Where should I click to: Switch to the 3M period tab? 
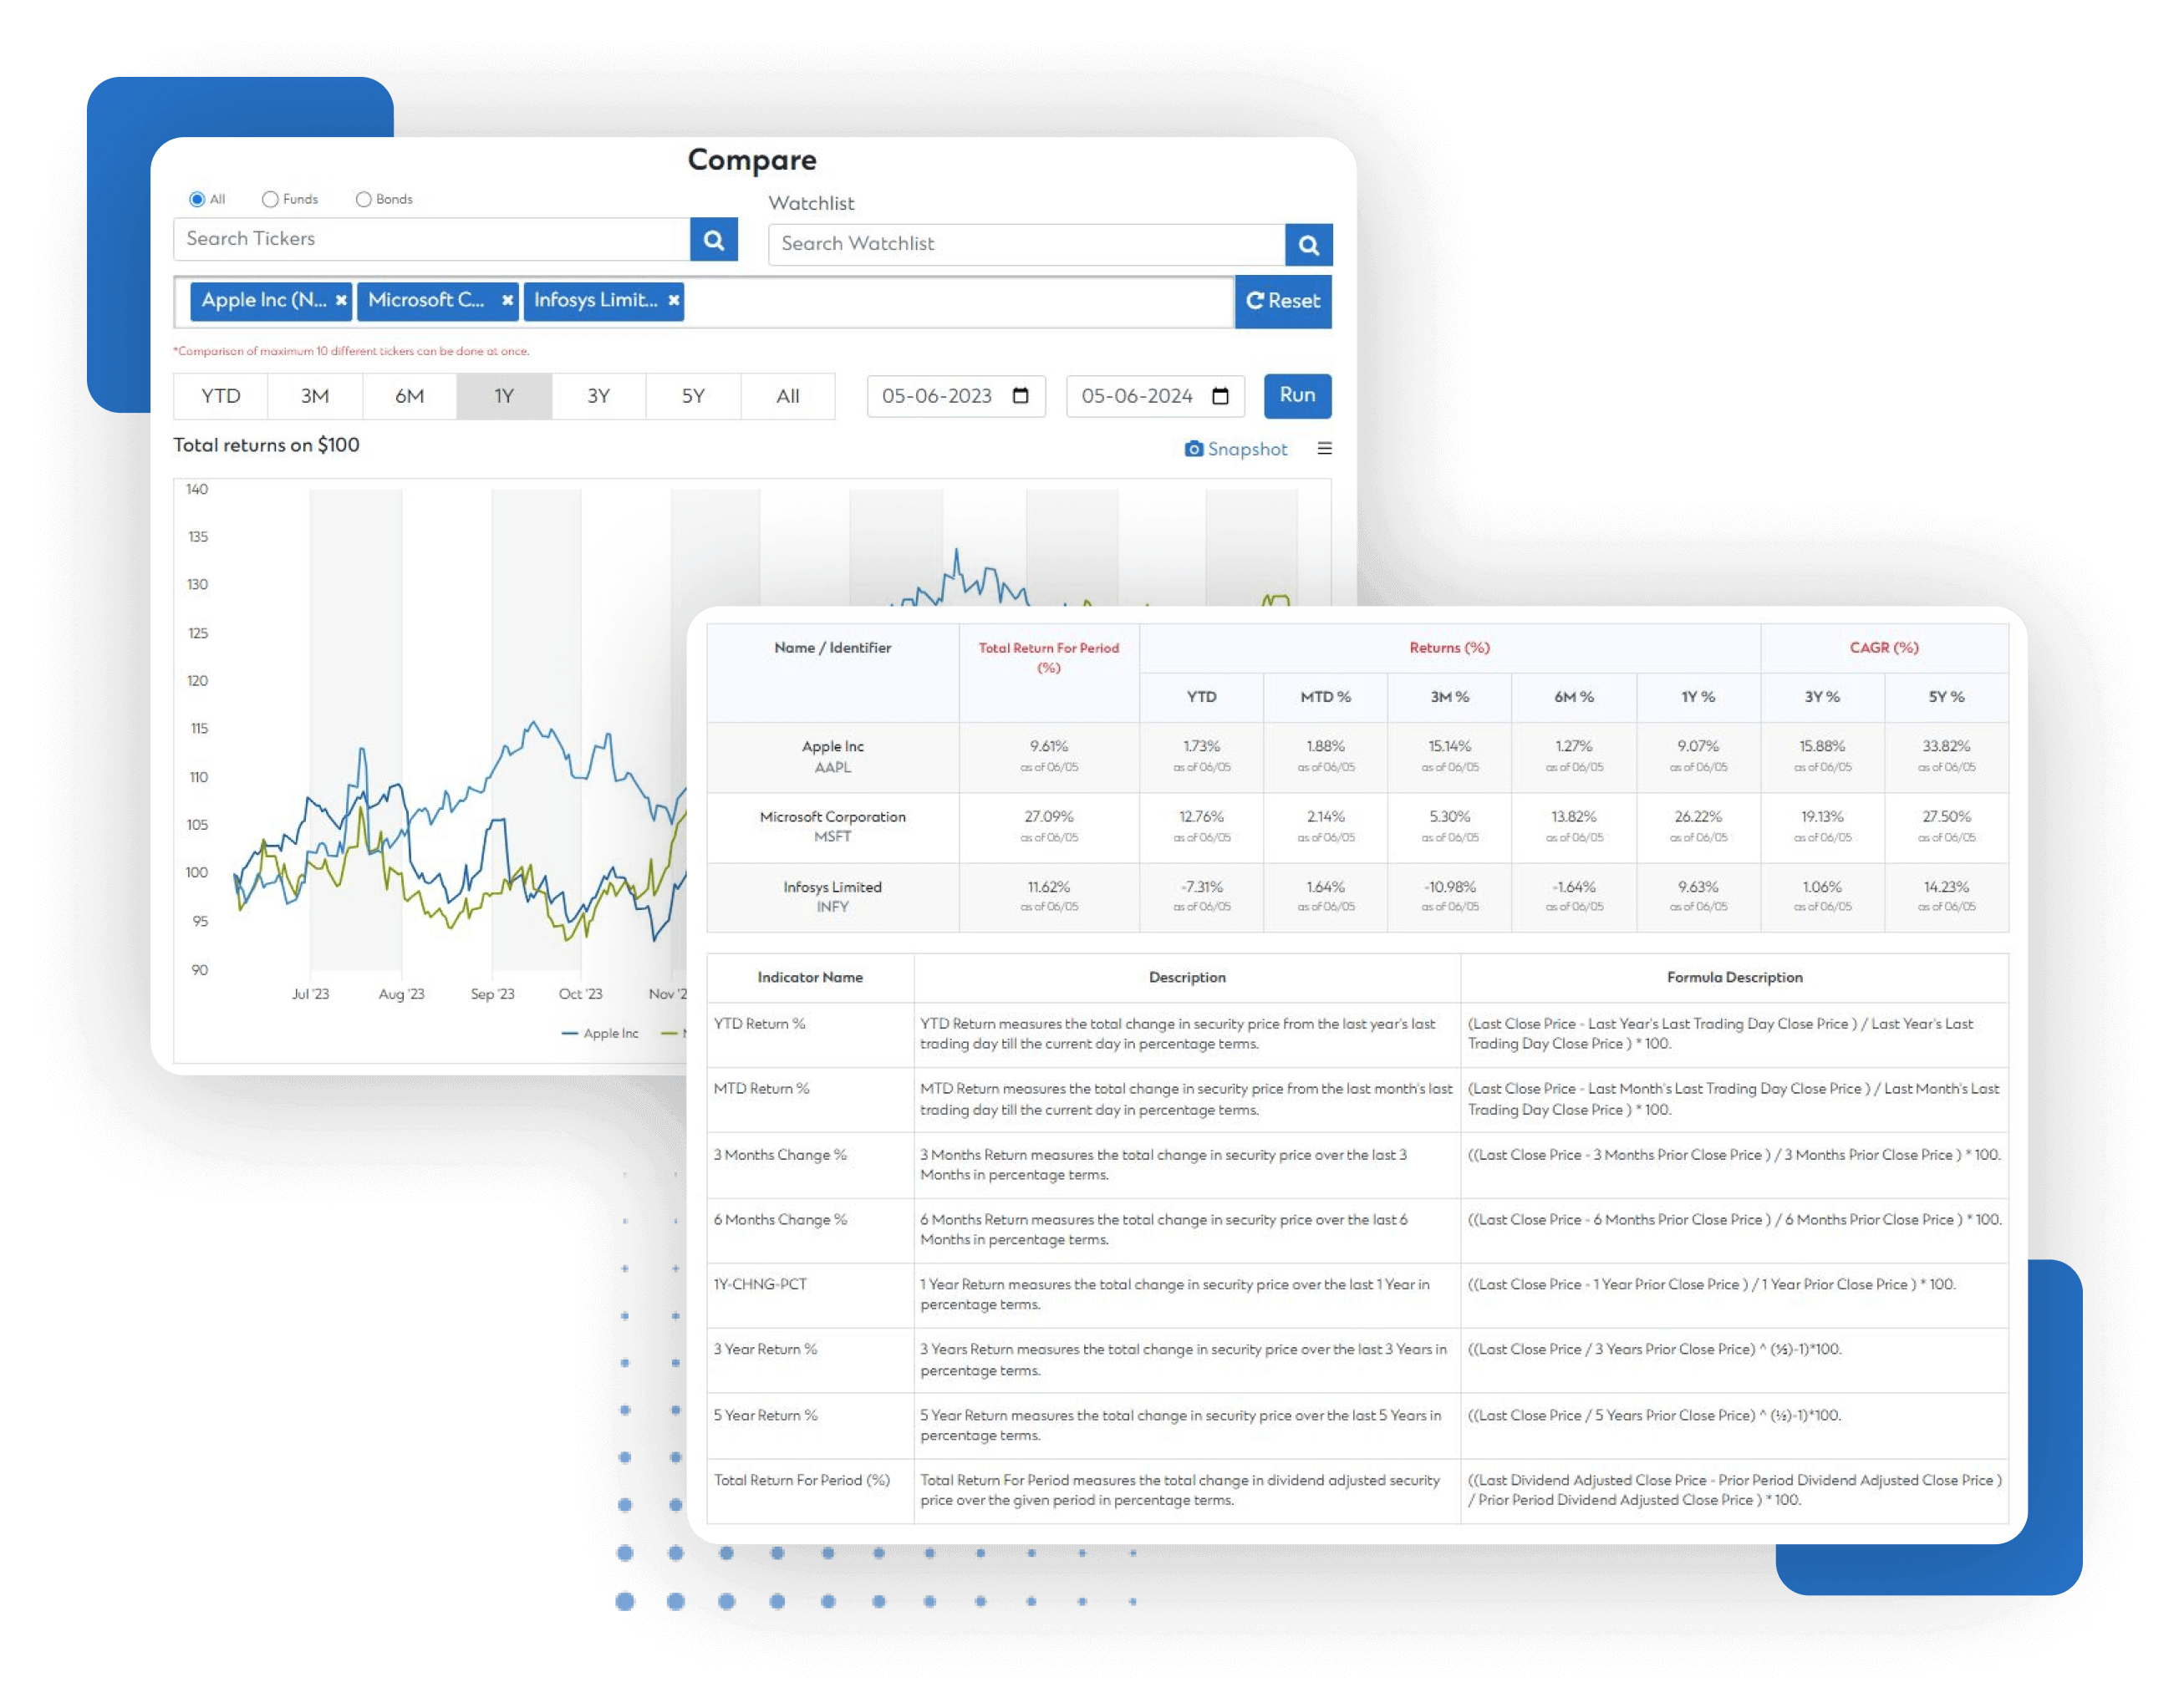tap(315, 396)
